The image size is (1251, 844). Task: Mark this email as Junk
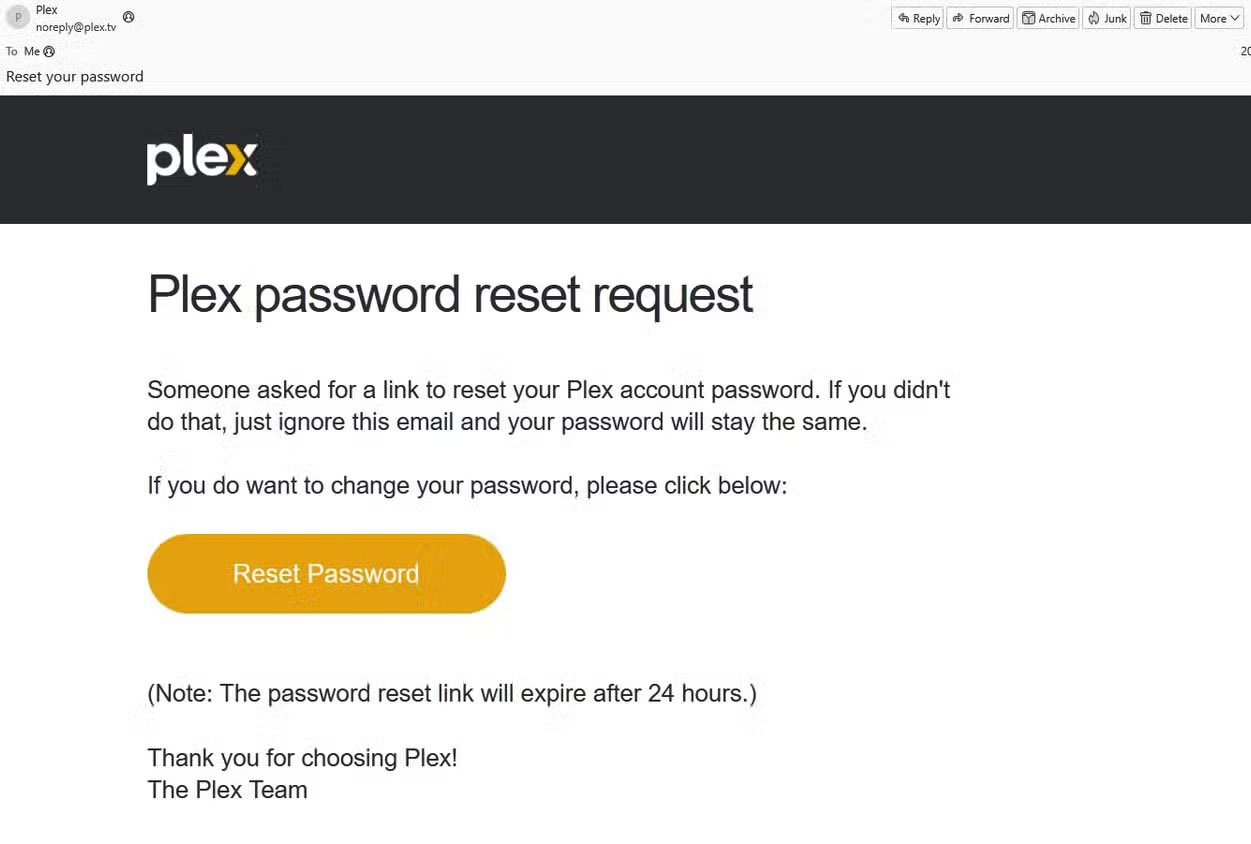click(1107, 18)
